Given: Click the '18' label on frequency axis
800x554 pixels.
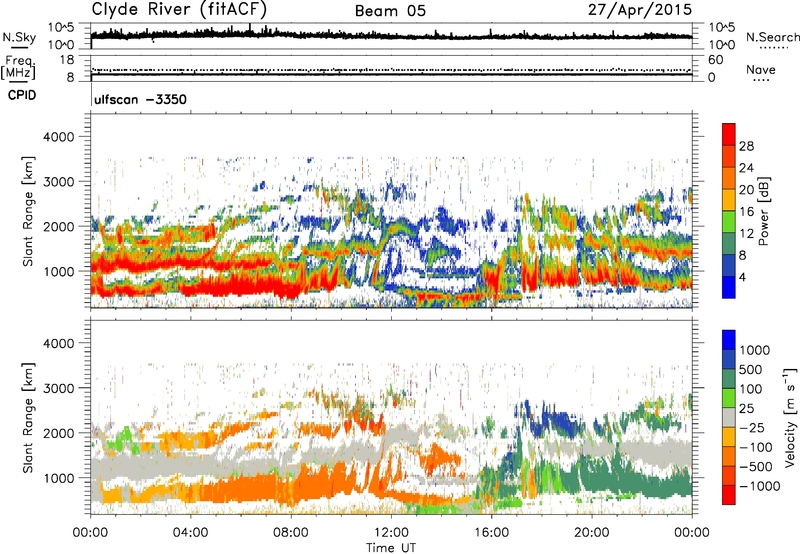Looking at the screenshot, I should pos(67,60).
